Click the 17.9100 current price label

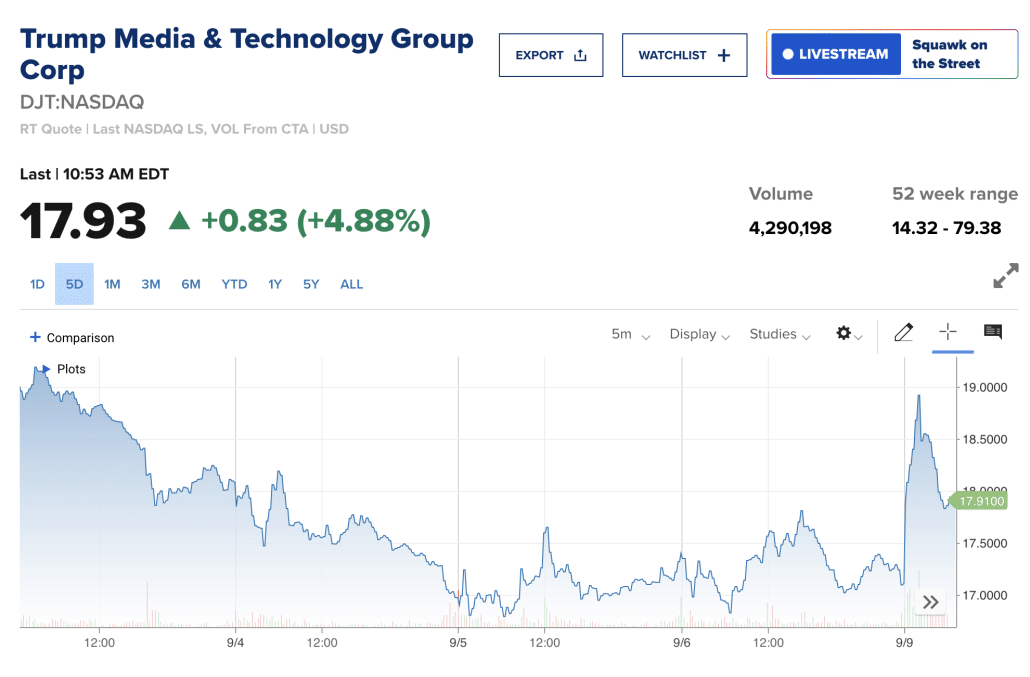[980, 502]
